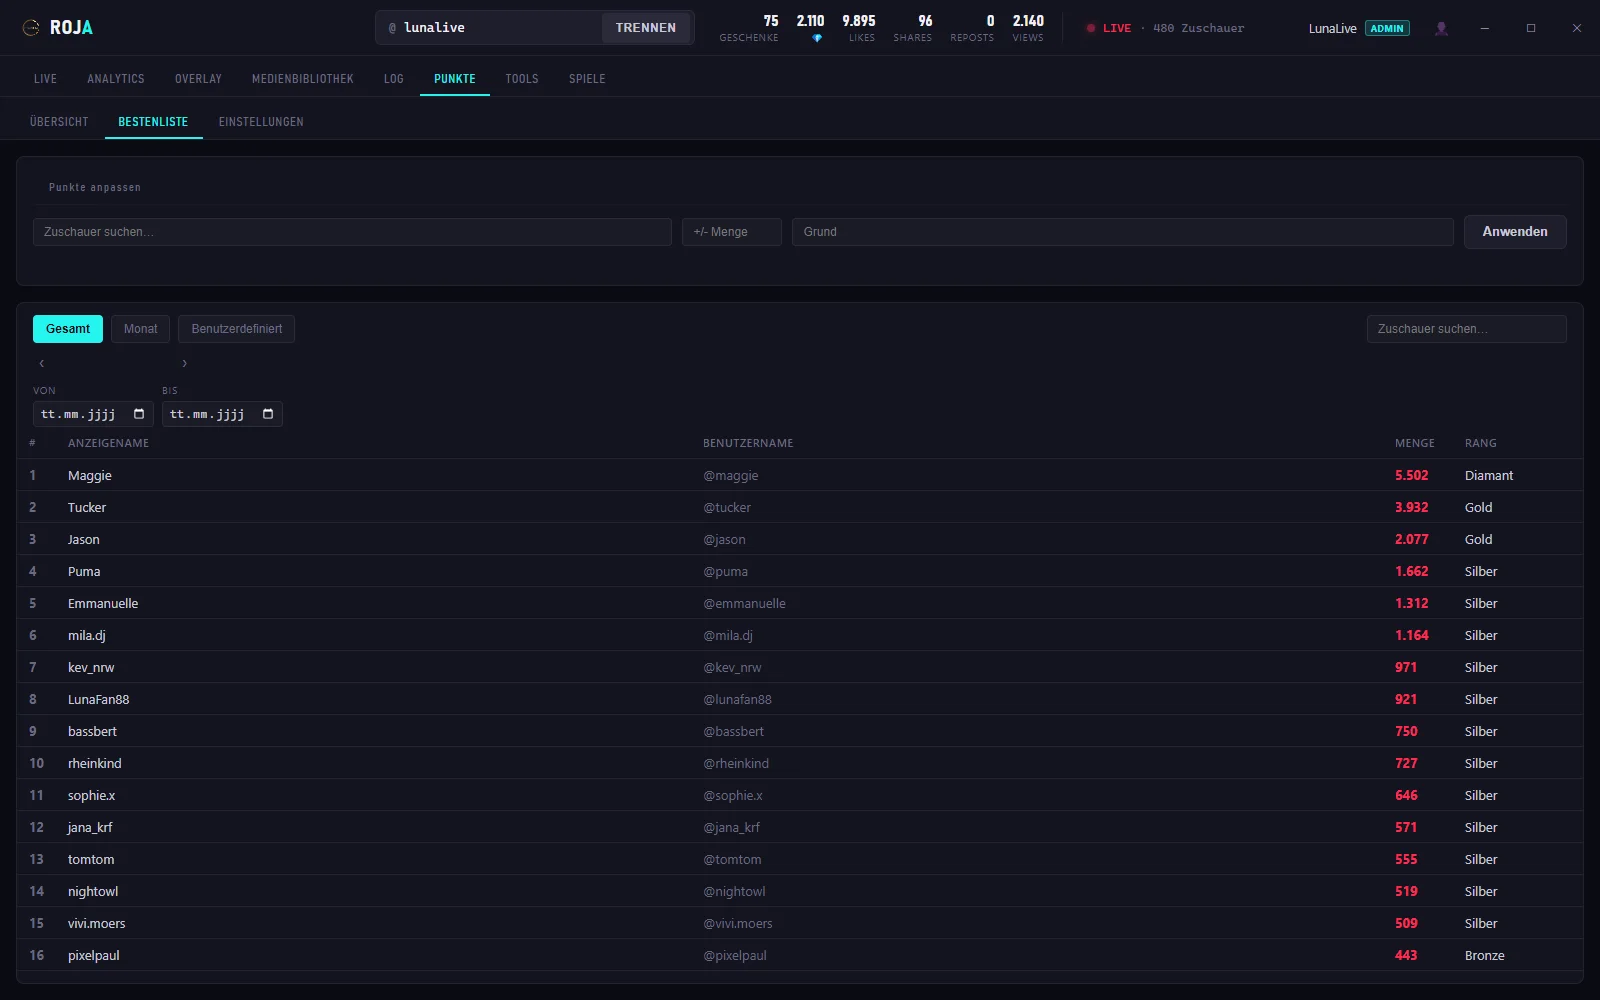Open calendar picker in VON date field
The height and width of the screenshot is (1000, 1600).
pyautogui.click(x=139, y=414)
